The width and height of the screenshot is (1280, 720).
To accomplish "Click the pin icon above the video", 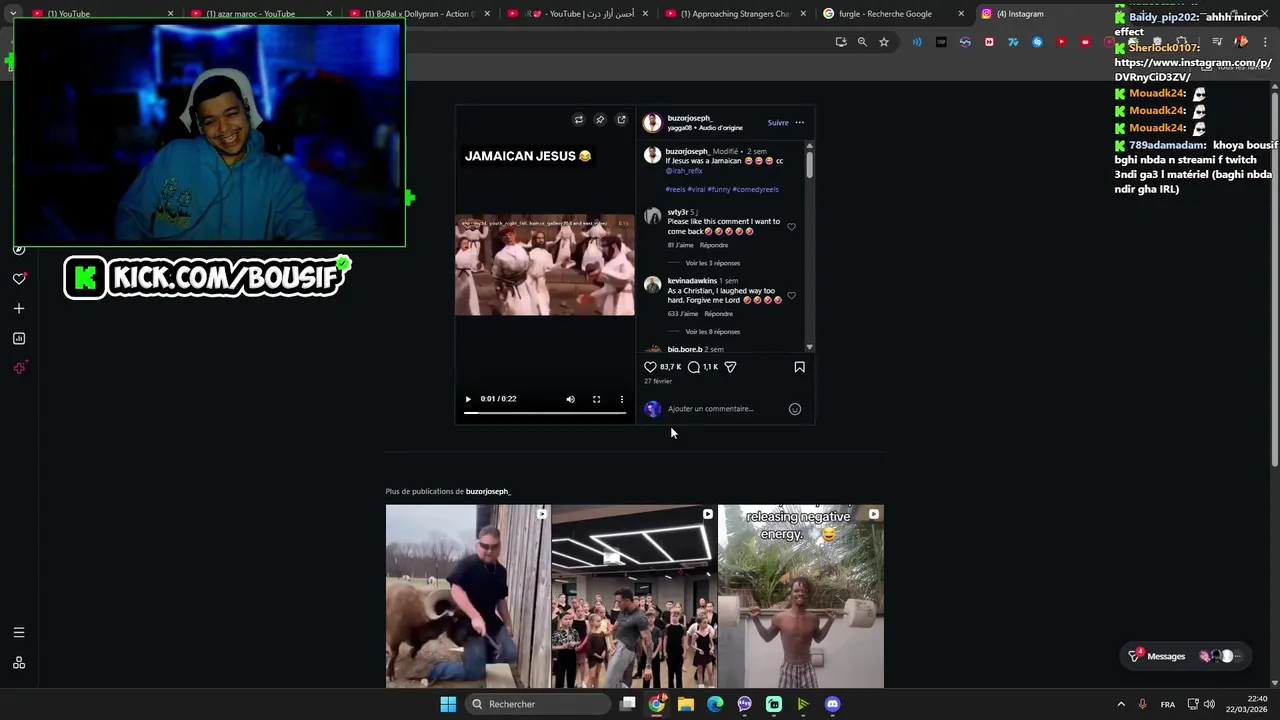I will click(600, 120).
